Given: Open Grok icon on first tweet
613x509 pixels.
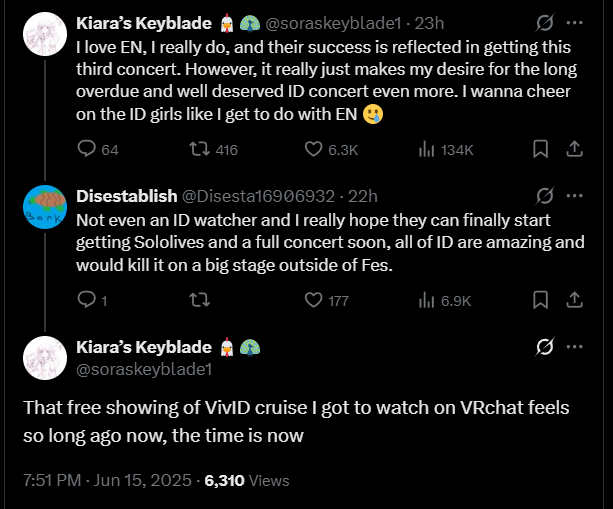Looking at the screenshot, I should coord(546,21).
